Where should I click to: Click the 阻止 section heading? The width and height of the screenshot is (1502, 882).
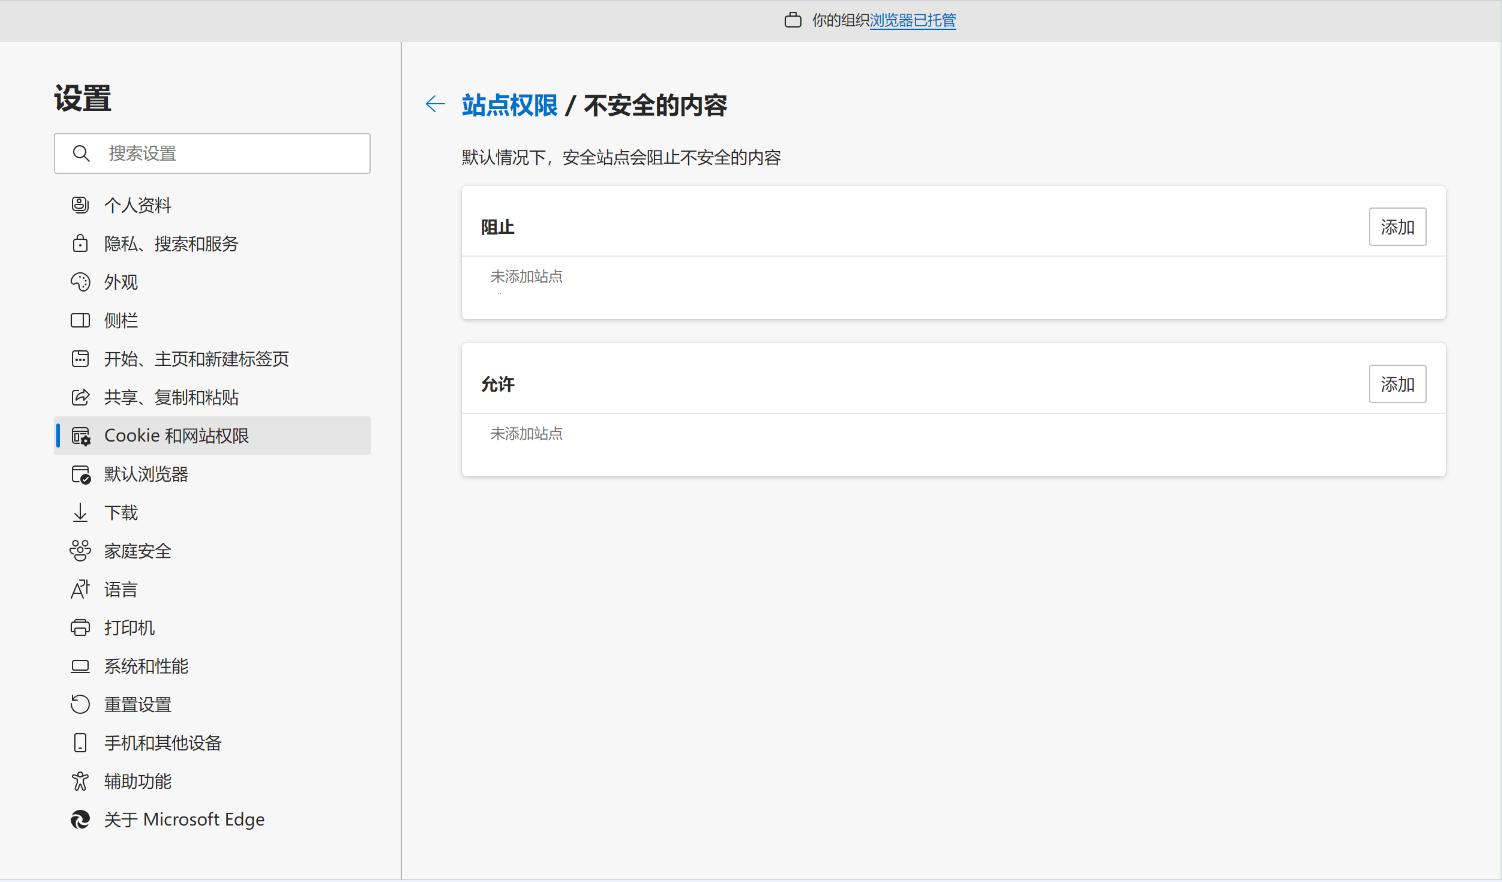[x=498, y=227]
